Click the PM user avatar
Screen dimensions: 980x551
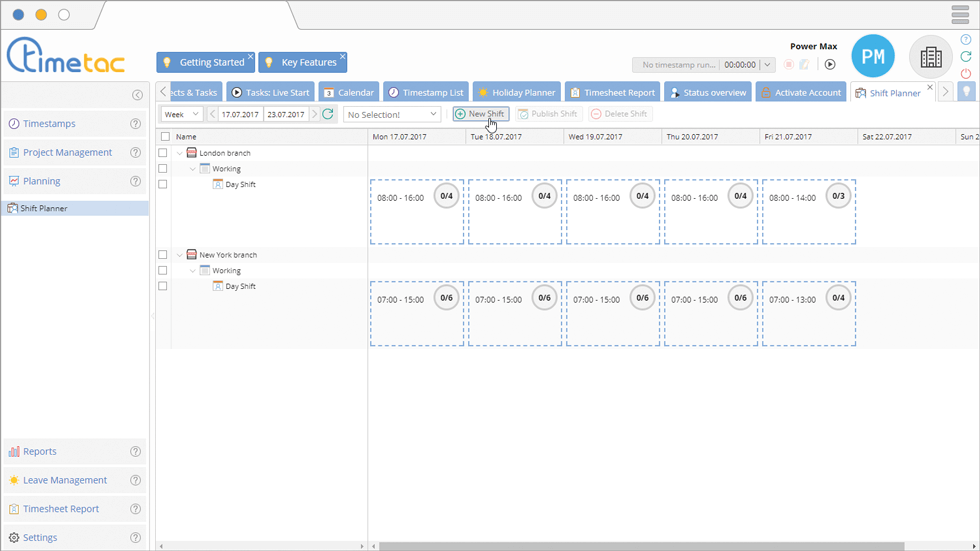click(872, 57)
